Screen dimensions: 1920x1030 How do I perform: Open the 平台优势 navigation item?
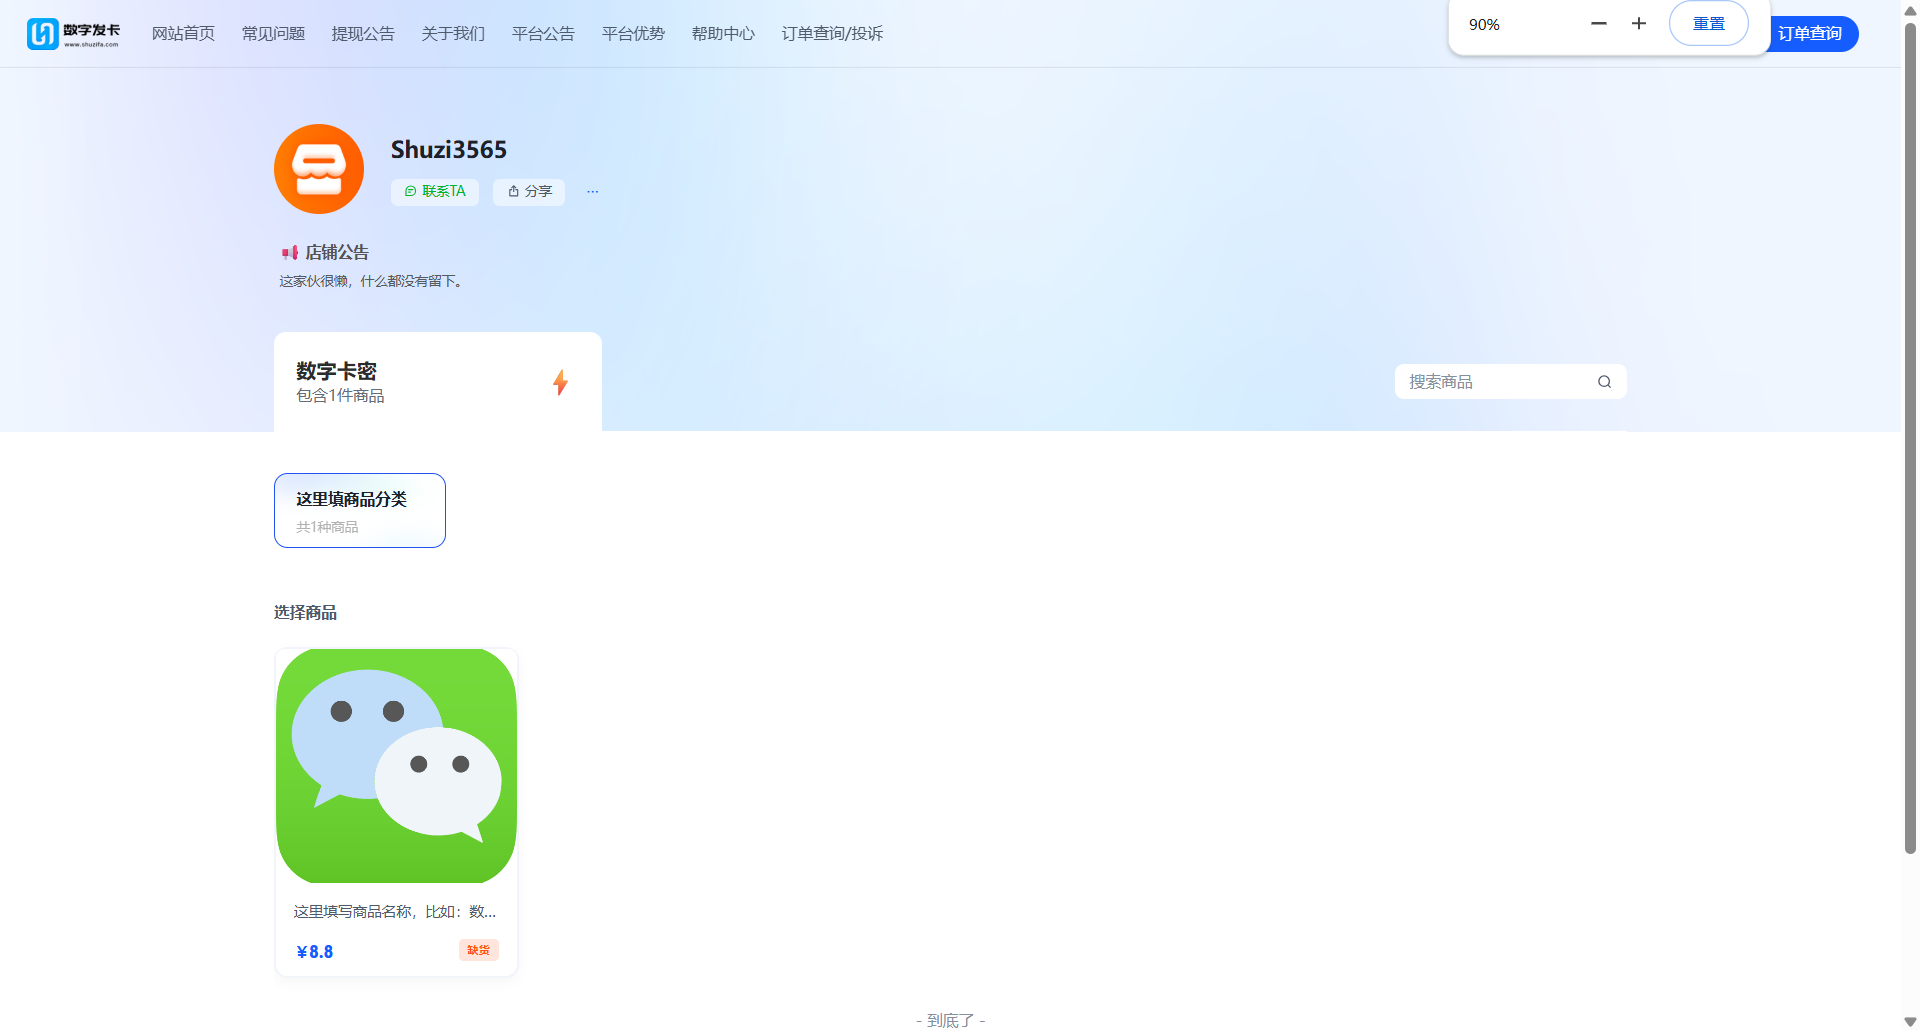pos(633,34)
